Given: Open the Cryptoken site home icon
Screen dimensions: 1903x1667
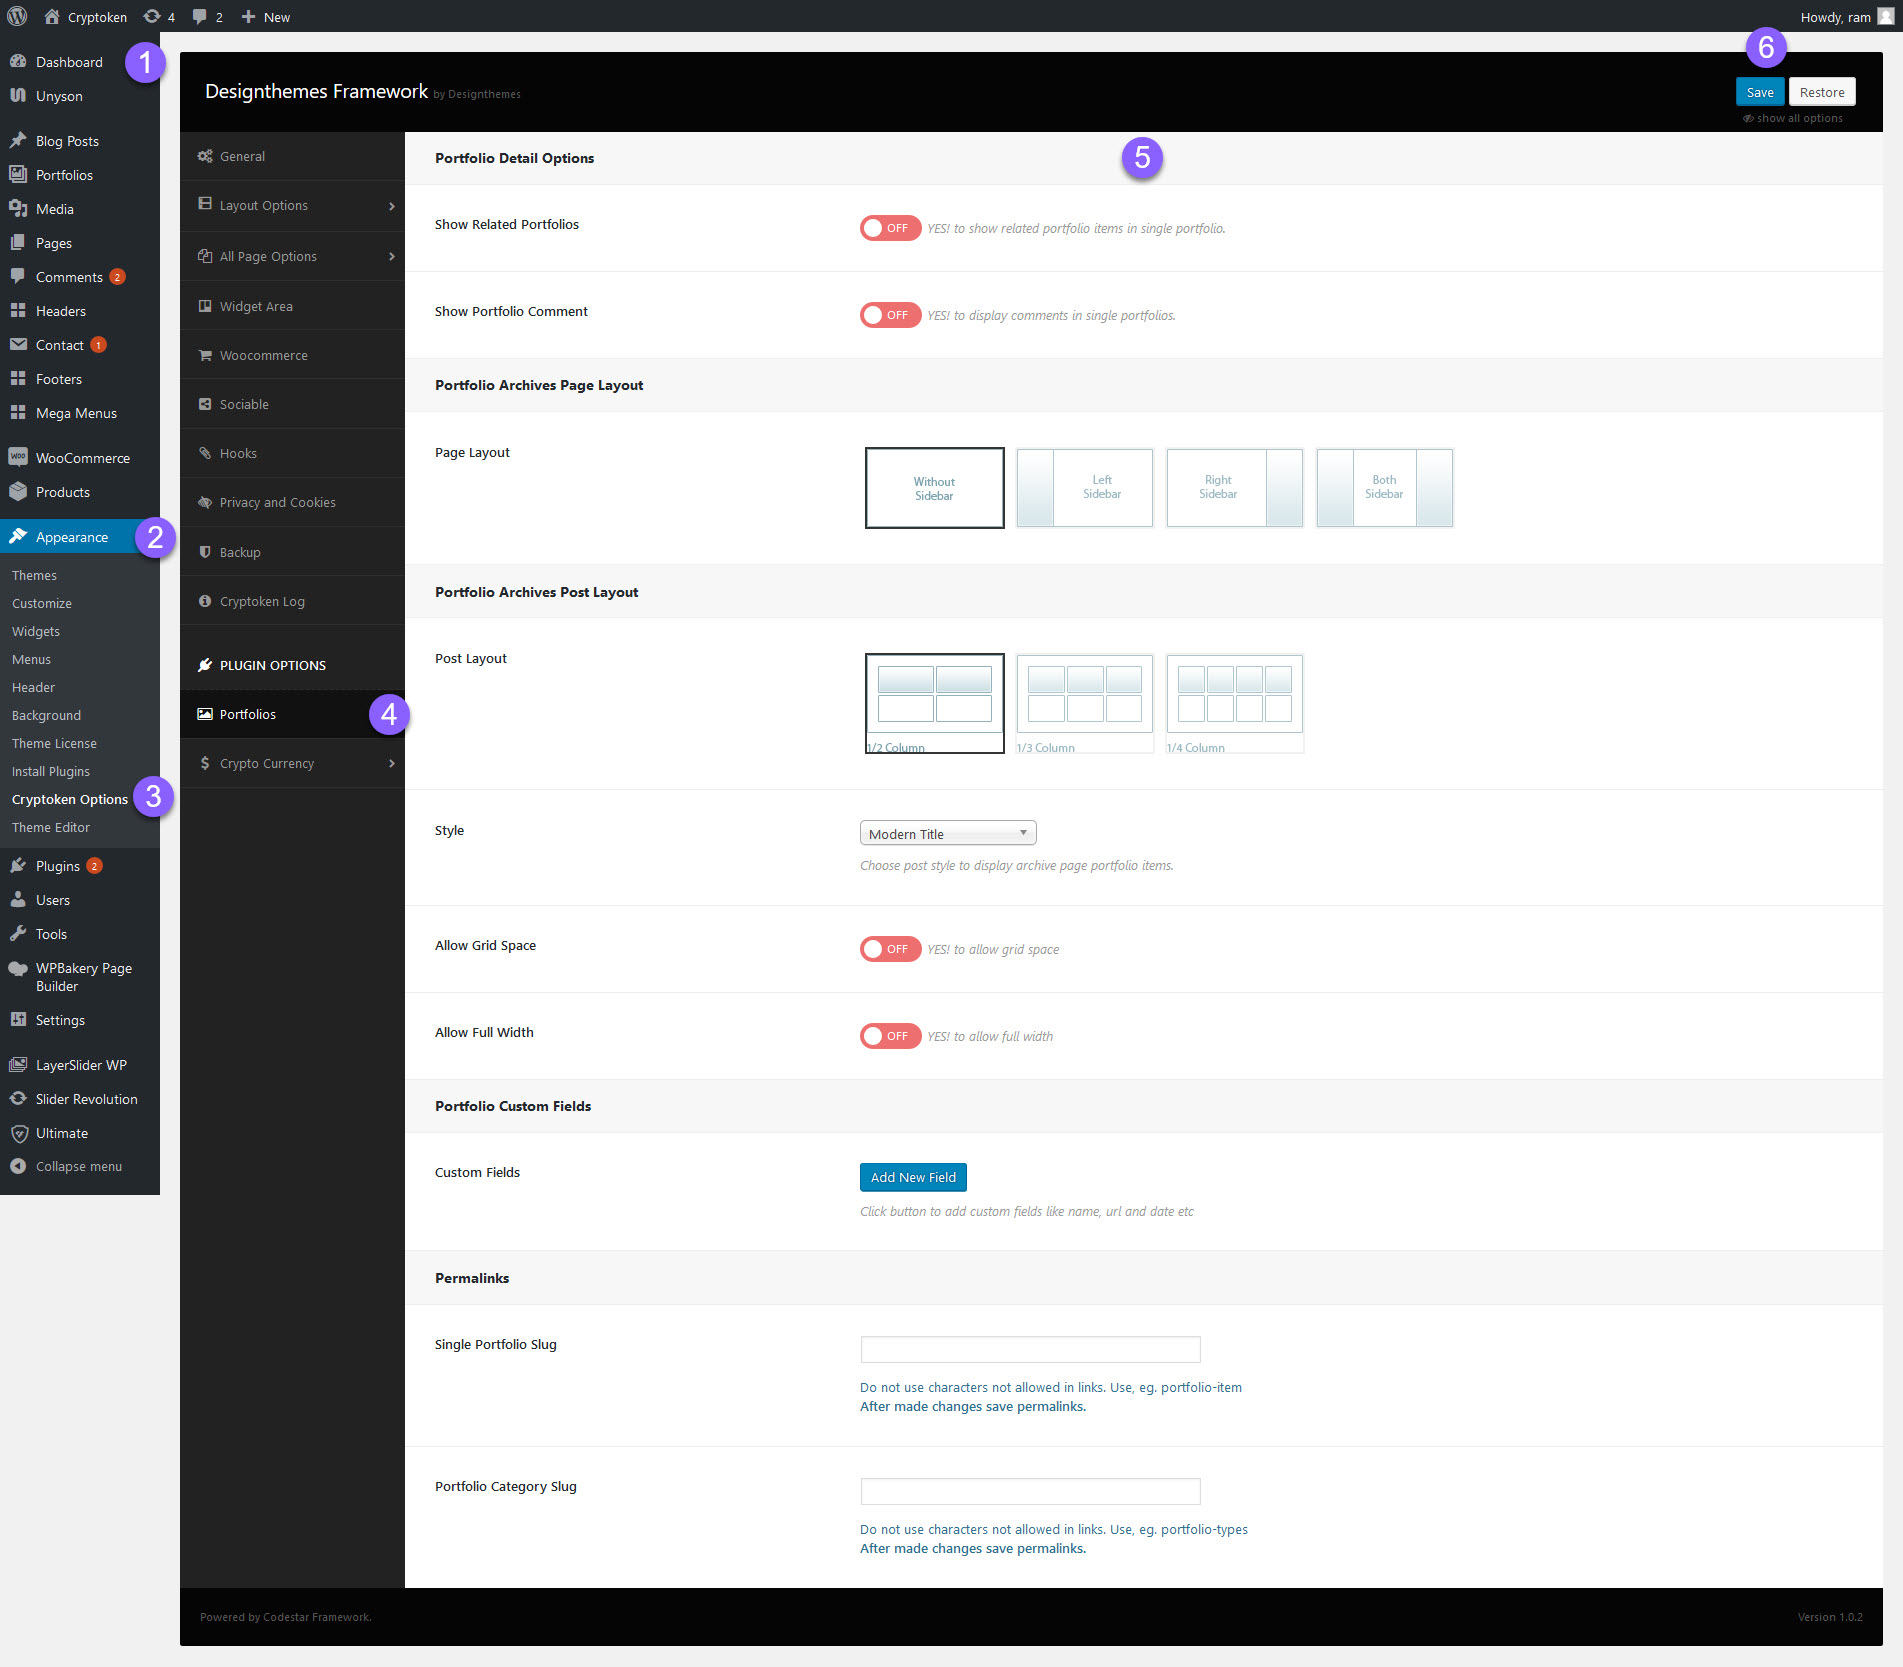Looking at the screenshot, I should pyautogui.click(x=52, y=16).
